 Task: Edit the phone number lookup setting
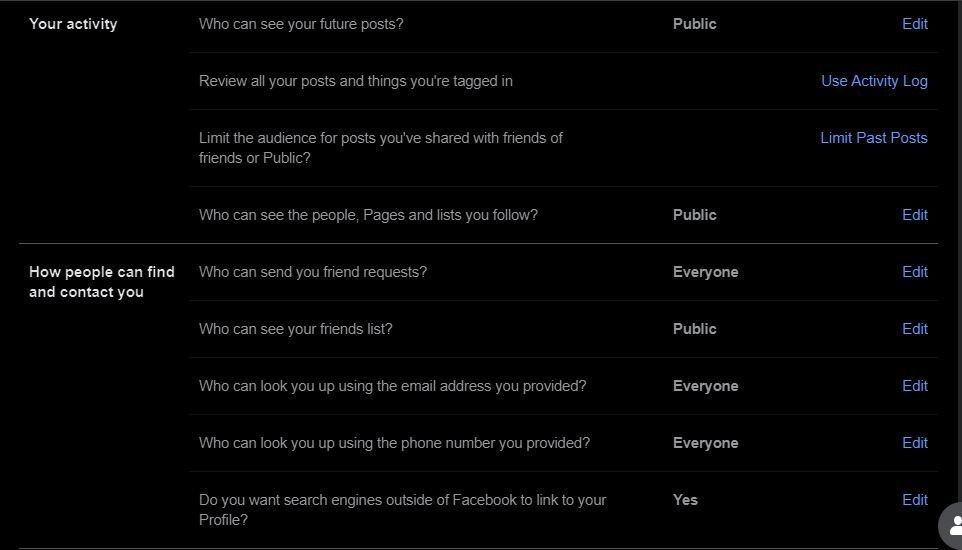tap(914, 443)
